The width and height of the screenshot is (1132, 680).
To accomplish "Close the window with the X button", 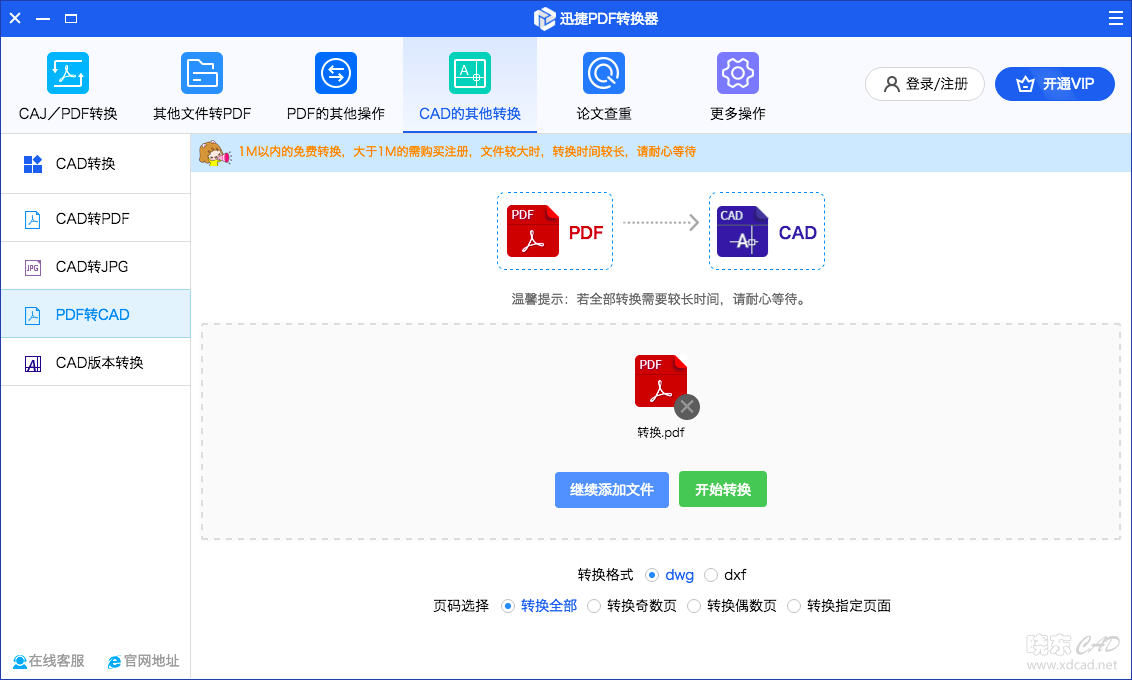I will pyautogui.click(x=15, y=18).
